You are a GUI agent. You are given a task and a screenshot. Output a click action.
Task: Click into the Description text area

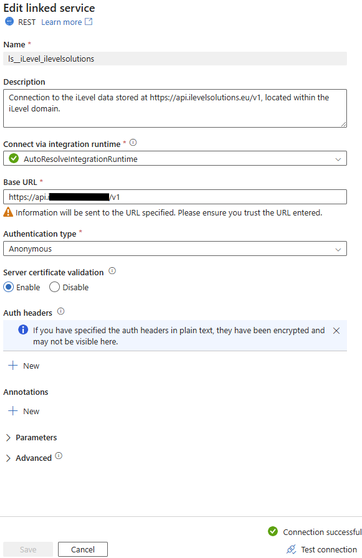(175, 109)
